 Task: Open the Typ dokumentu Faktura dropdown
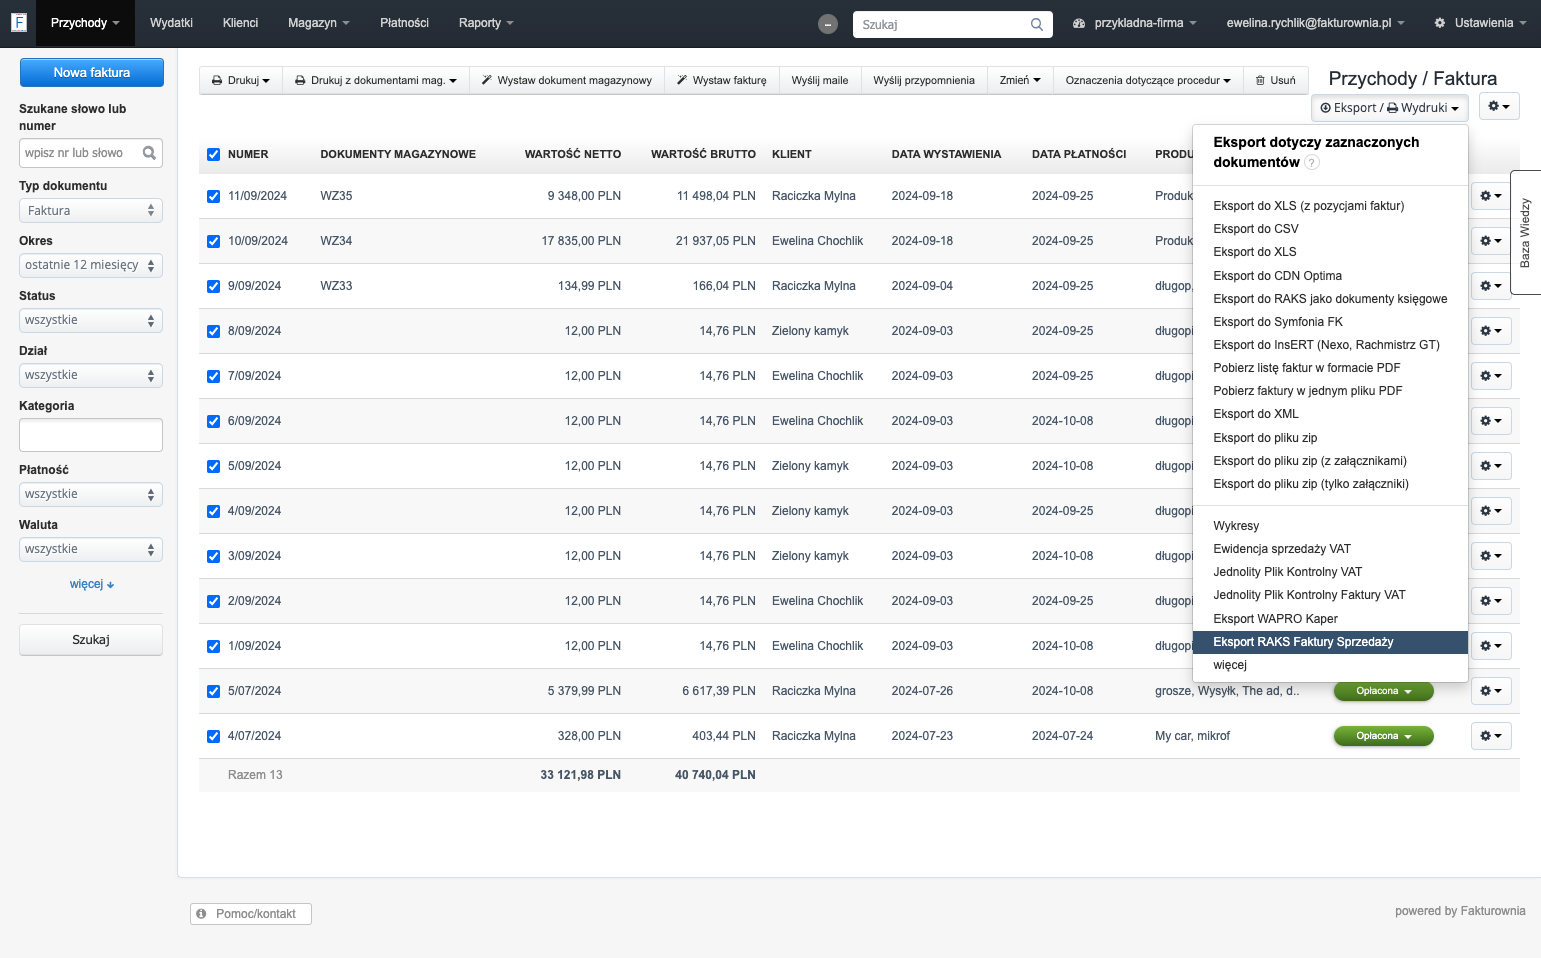91,211
